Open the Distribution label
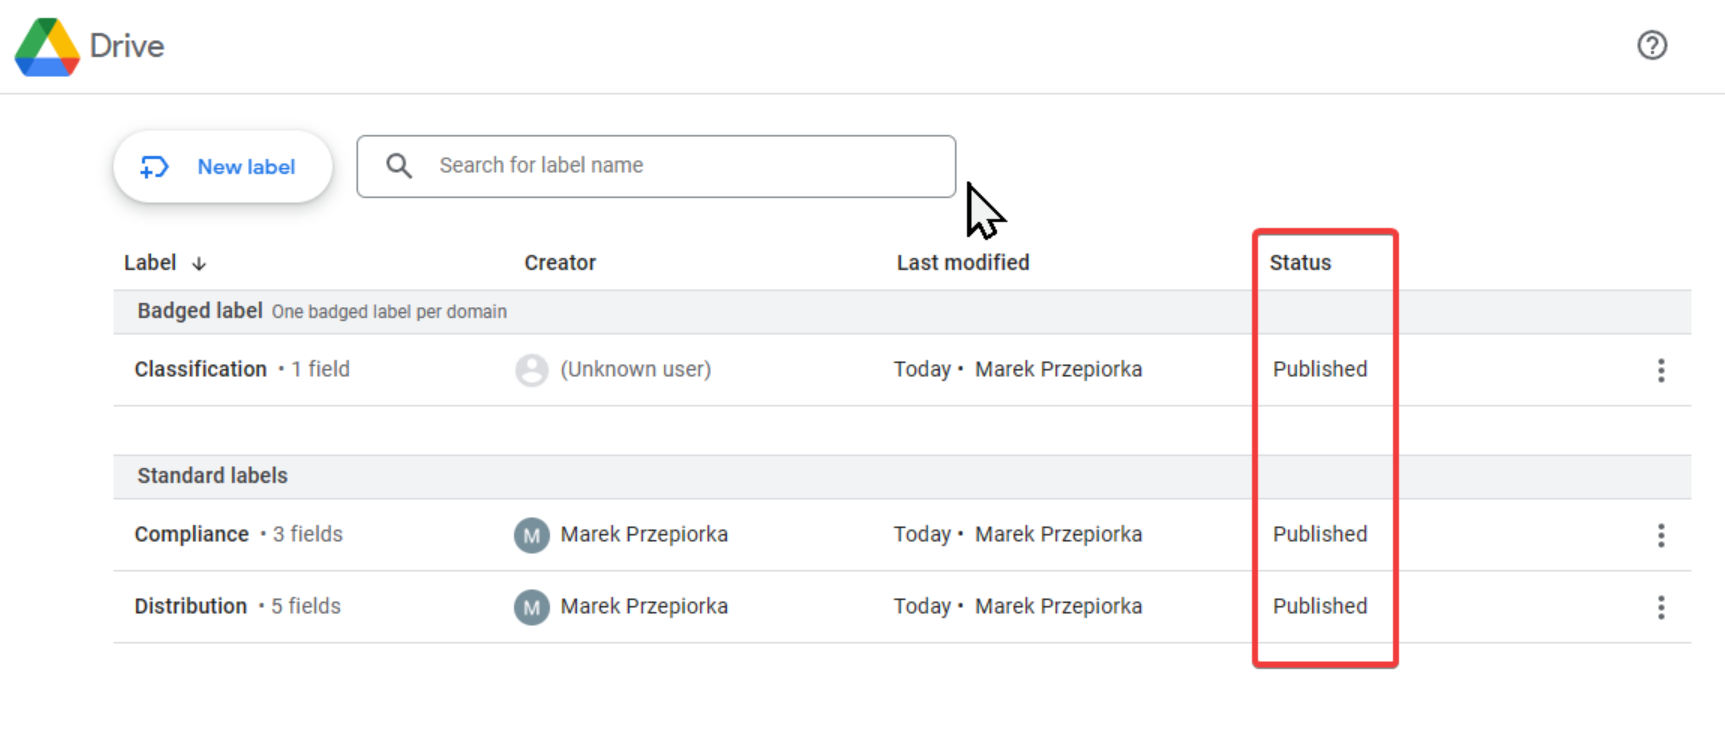This screenshot has width=1725, height=730. [x=191, y=606]
